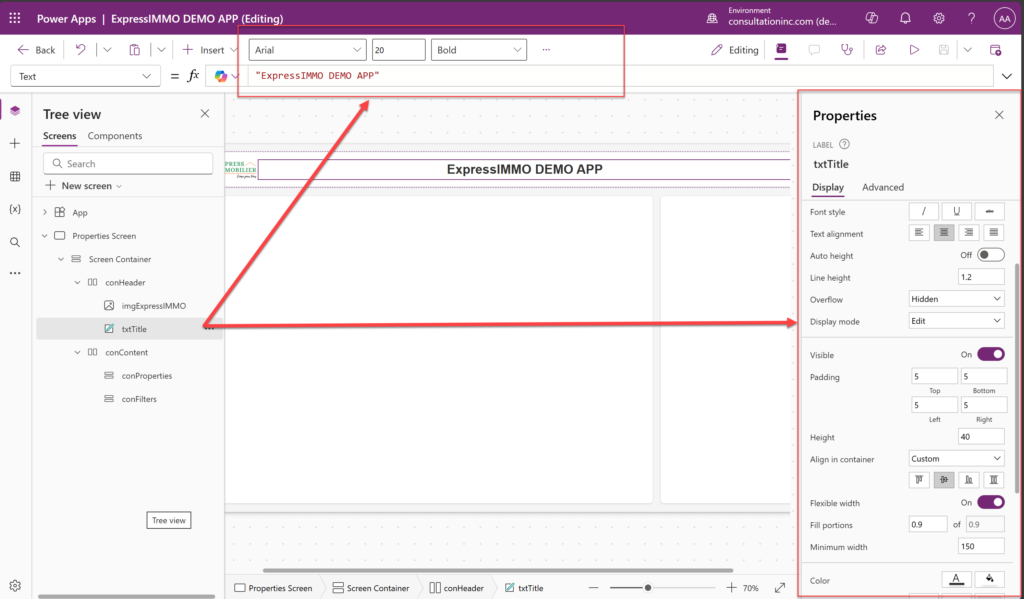Click fit to window expand icon

780,588
